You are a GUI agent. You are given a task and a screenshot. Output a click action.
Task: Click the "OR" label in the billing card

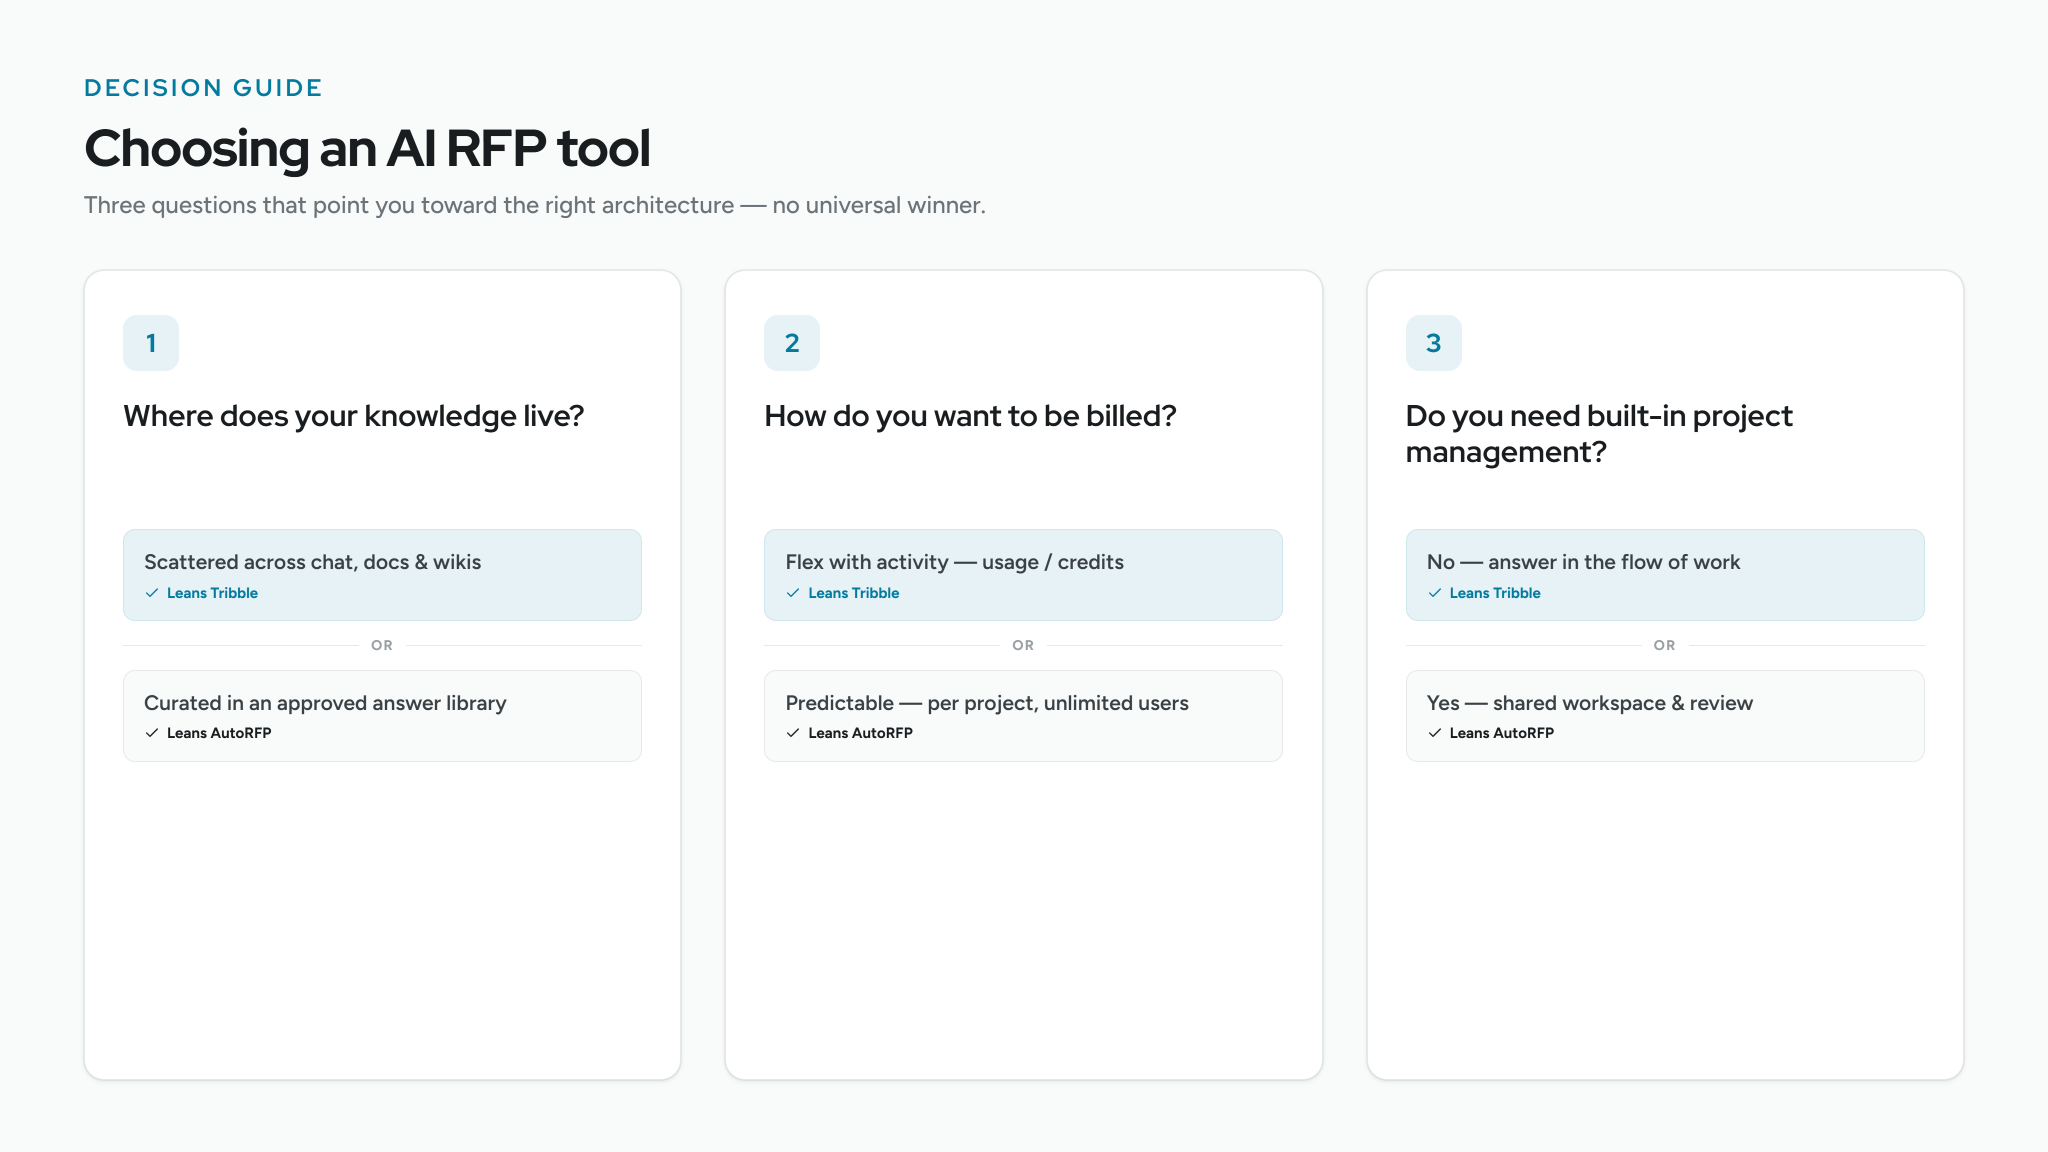(x=1023, y=646)
